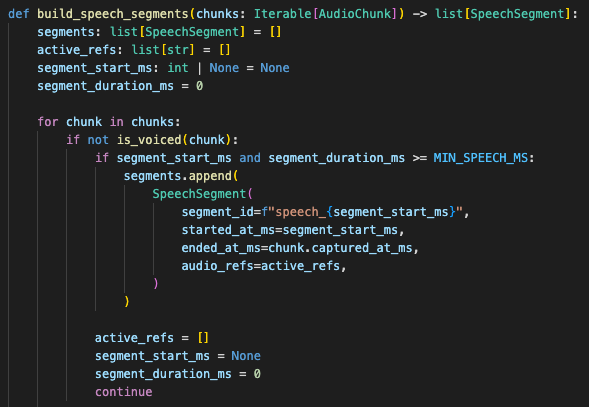This screenshot has width=589, height=407.
Task: Click the MIN_SPEECH_MS constant
Action: (x=481, y=158)
